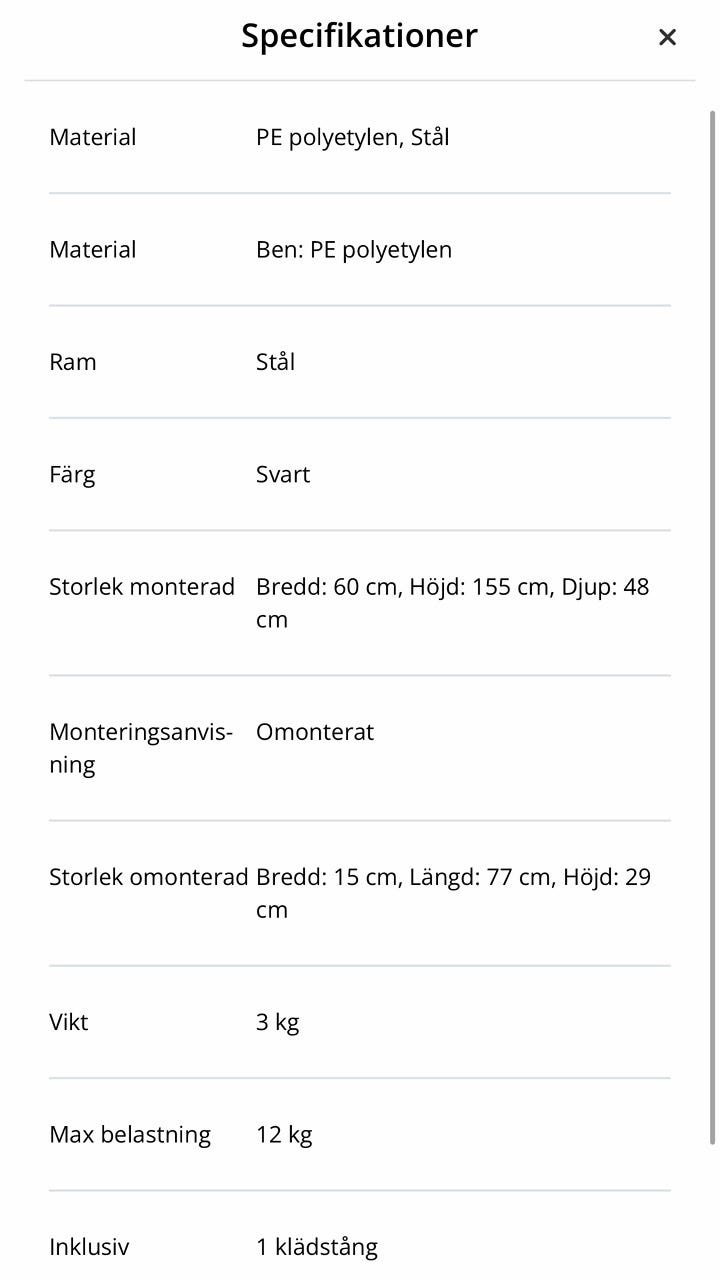Select the "12 kg" max load value
Image resolution: width=720 pixels, height=1280 pixels.
(284, 1135)
